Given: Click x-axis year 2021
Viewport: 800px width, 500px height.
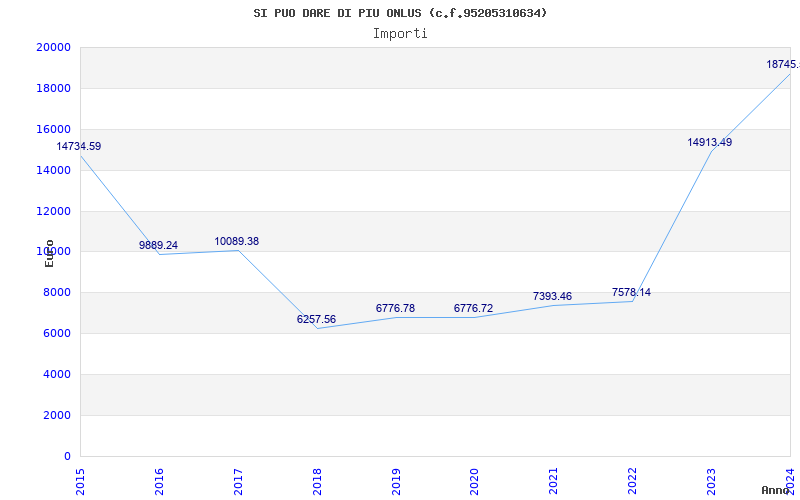Looking at the screenshot, I should point(554,482).
